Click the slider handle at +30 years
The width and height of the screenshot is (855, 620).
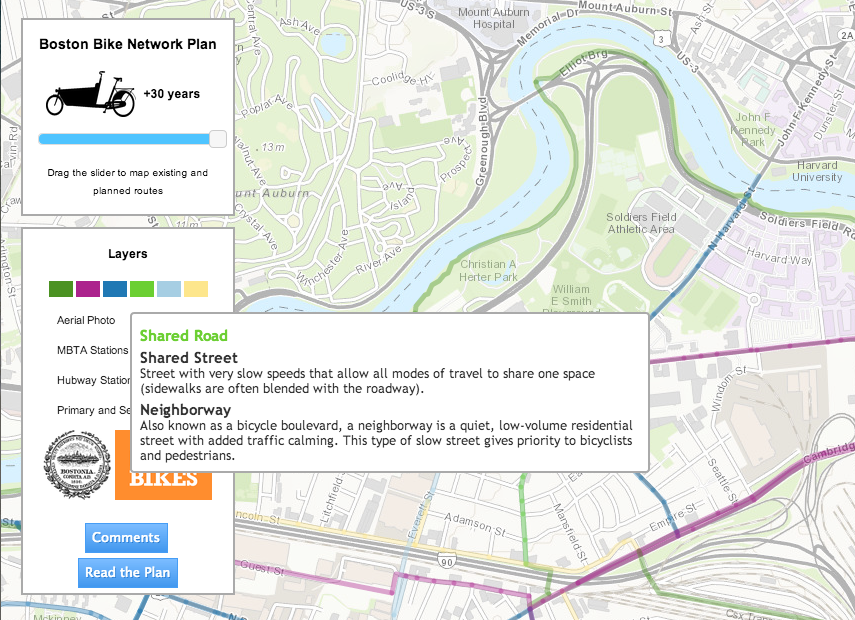218,139
